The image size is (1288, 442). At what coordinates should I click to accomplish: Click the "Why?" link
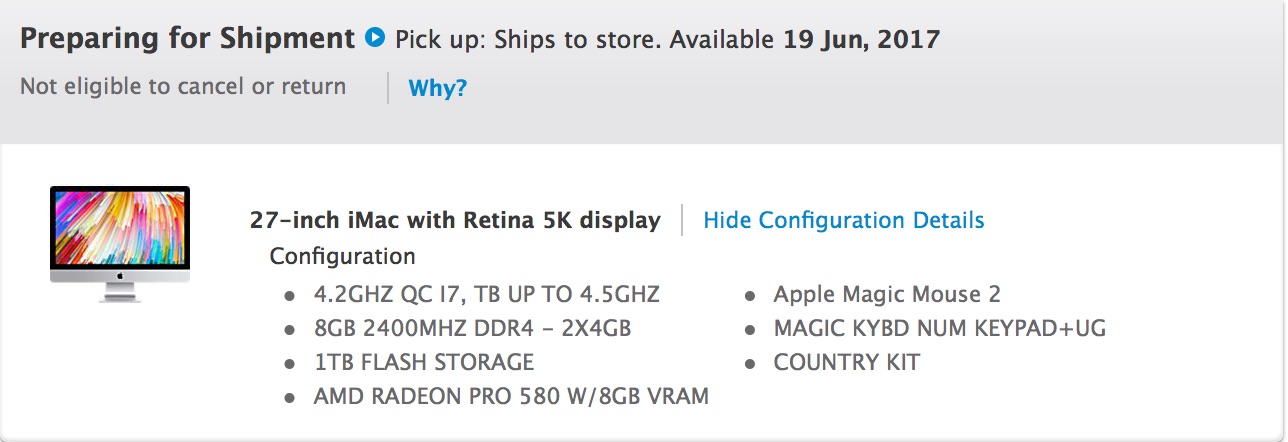coord(437,88)
